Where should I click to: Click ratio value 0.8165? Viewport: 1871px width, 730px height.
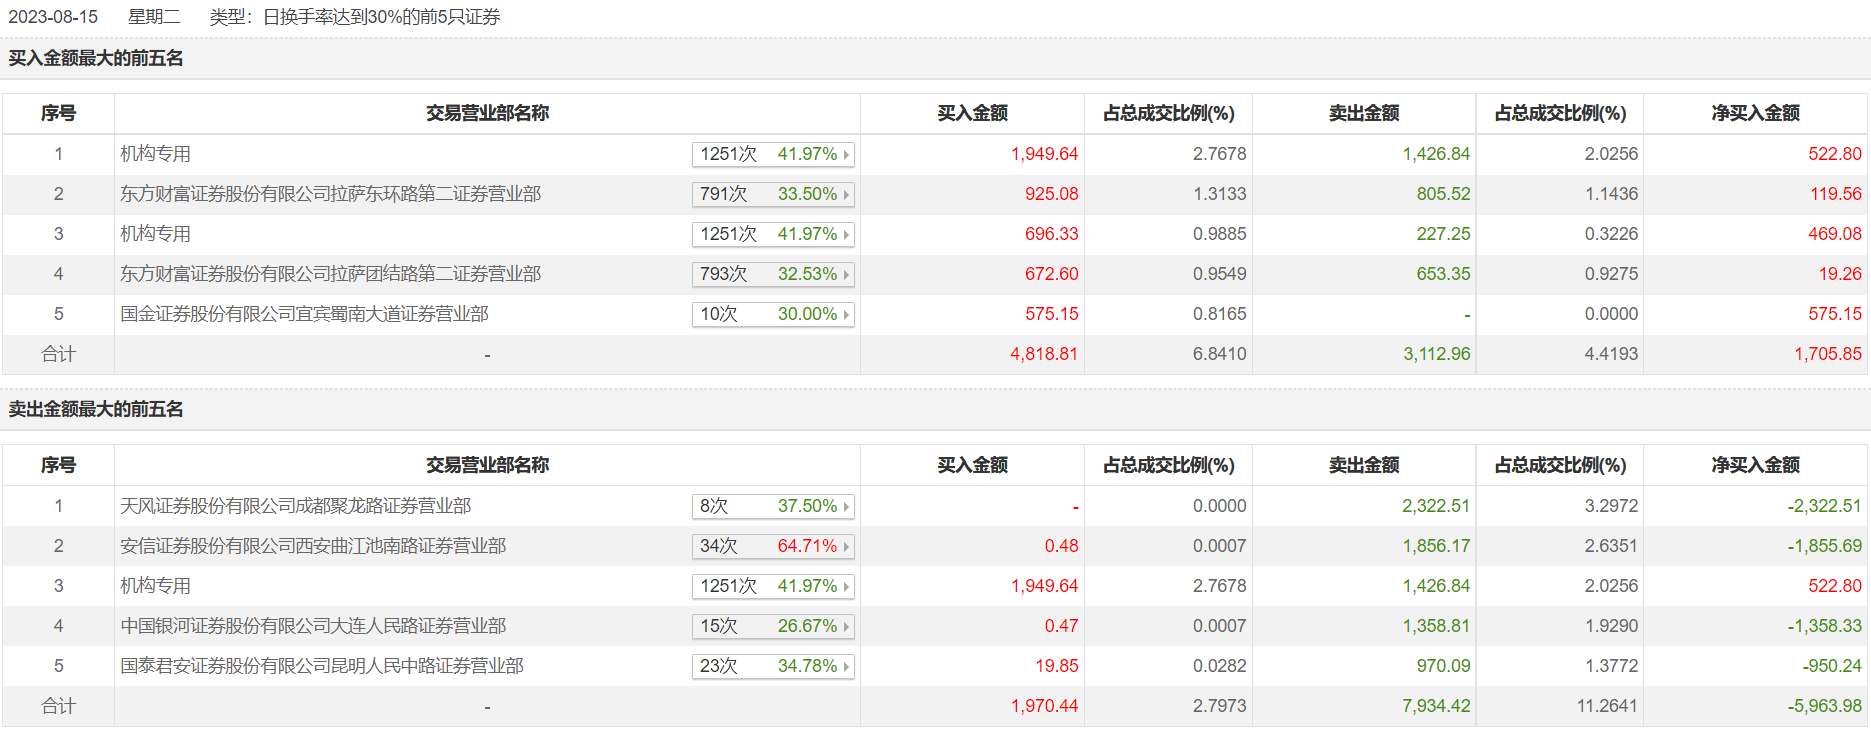[x=1219, y=314]
